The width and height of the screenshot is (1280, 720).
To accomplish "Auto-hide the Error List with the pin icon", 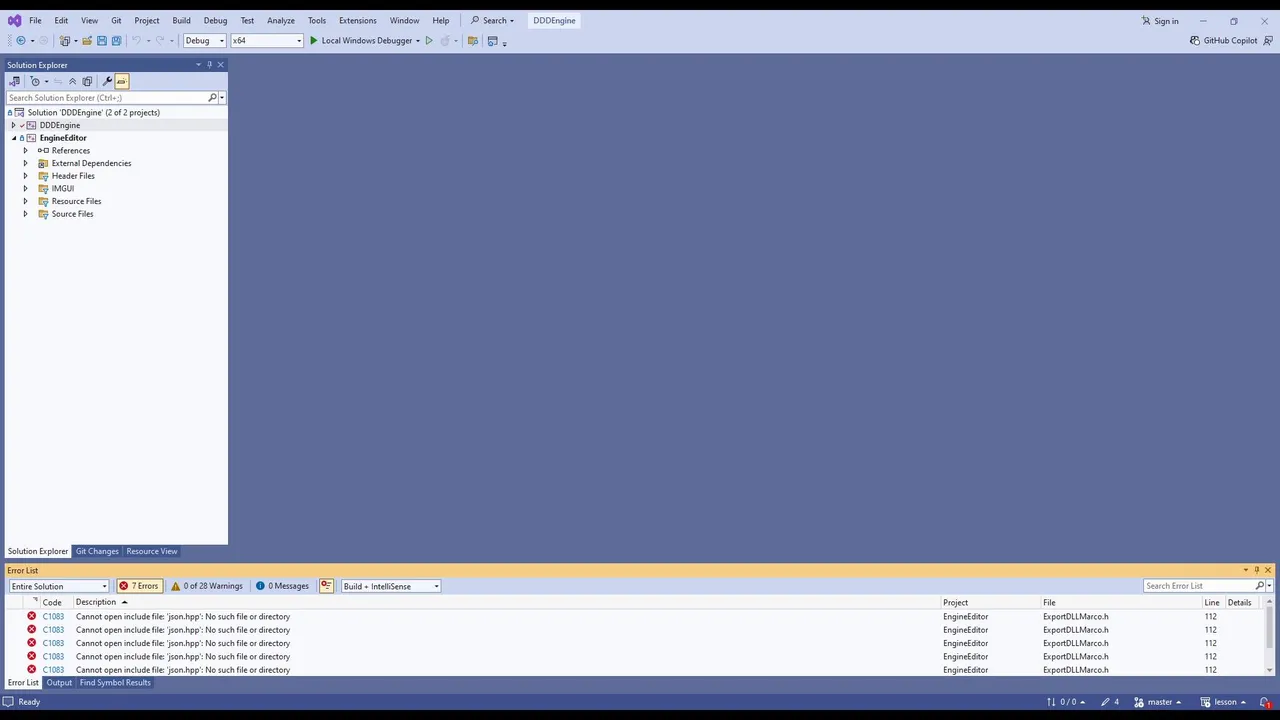I will coord(1257,570).
